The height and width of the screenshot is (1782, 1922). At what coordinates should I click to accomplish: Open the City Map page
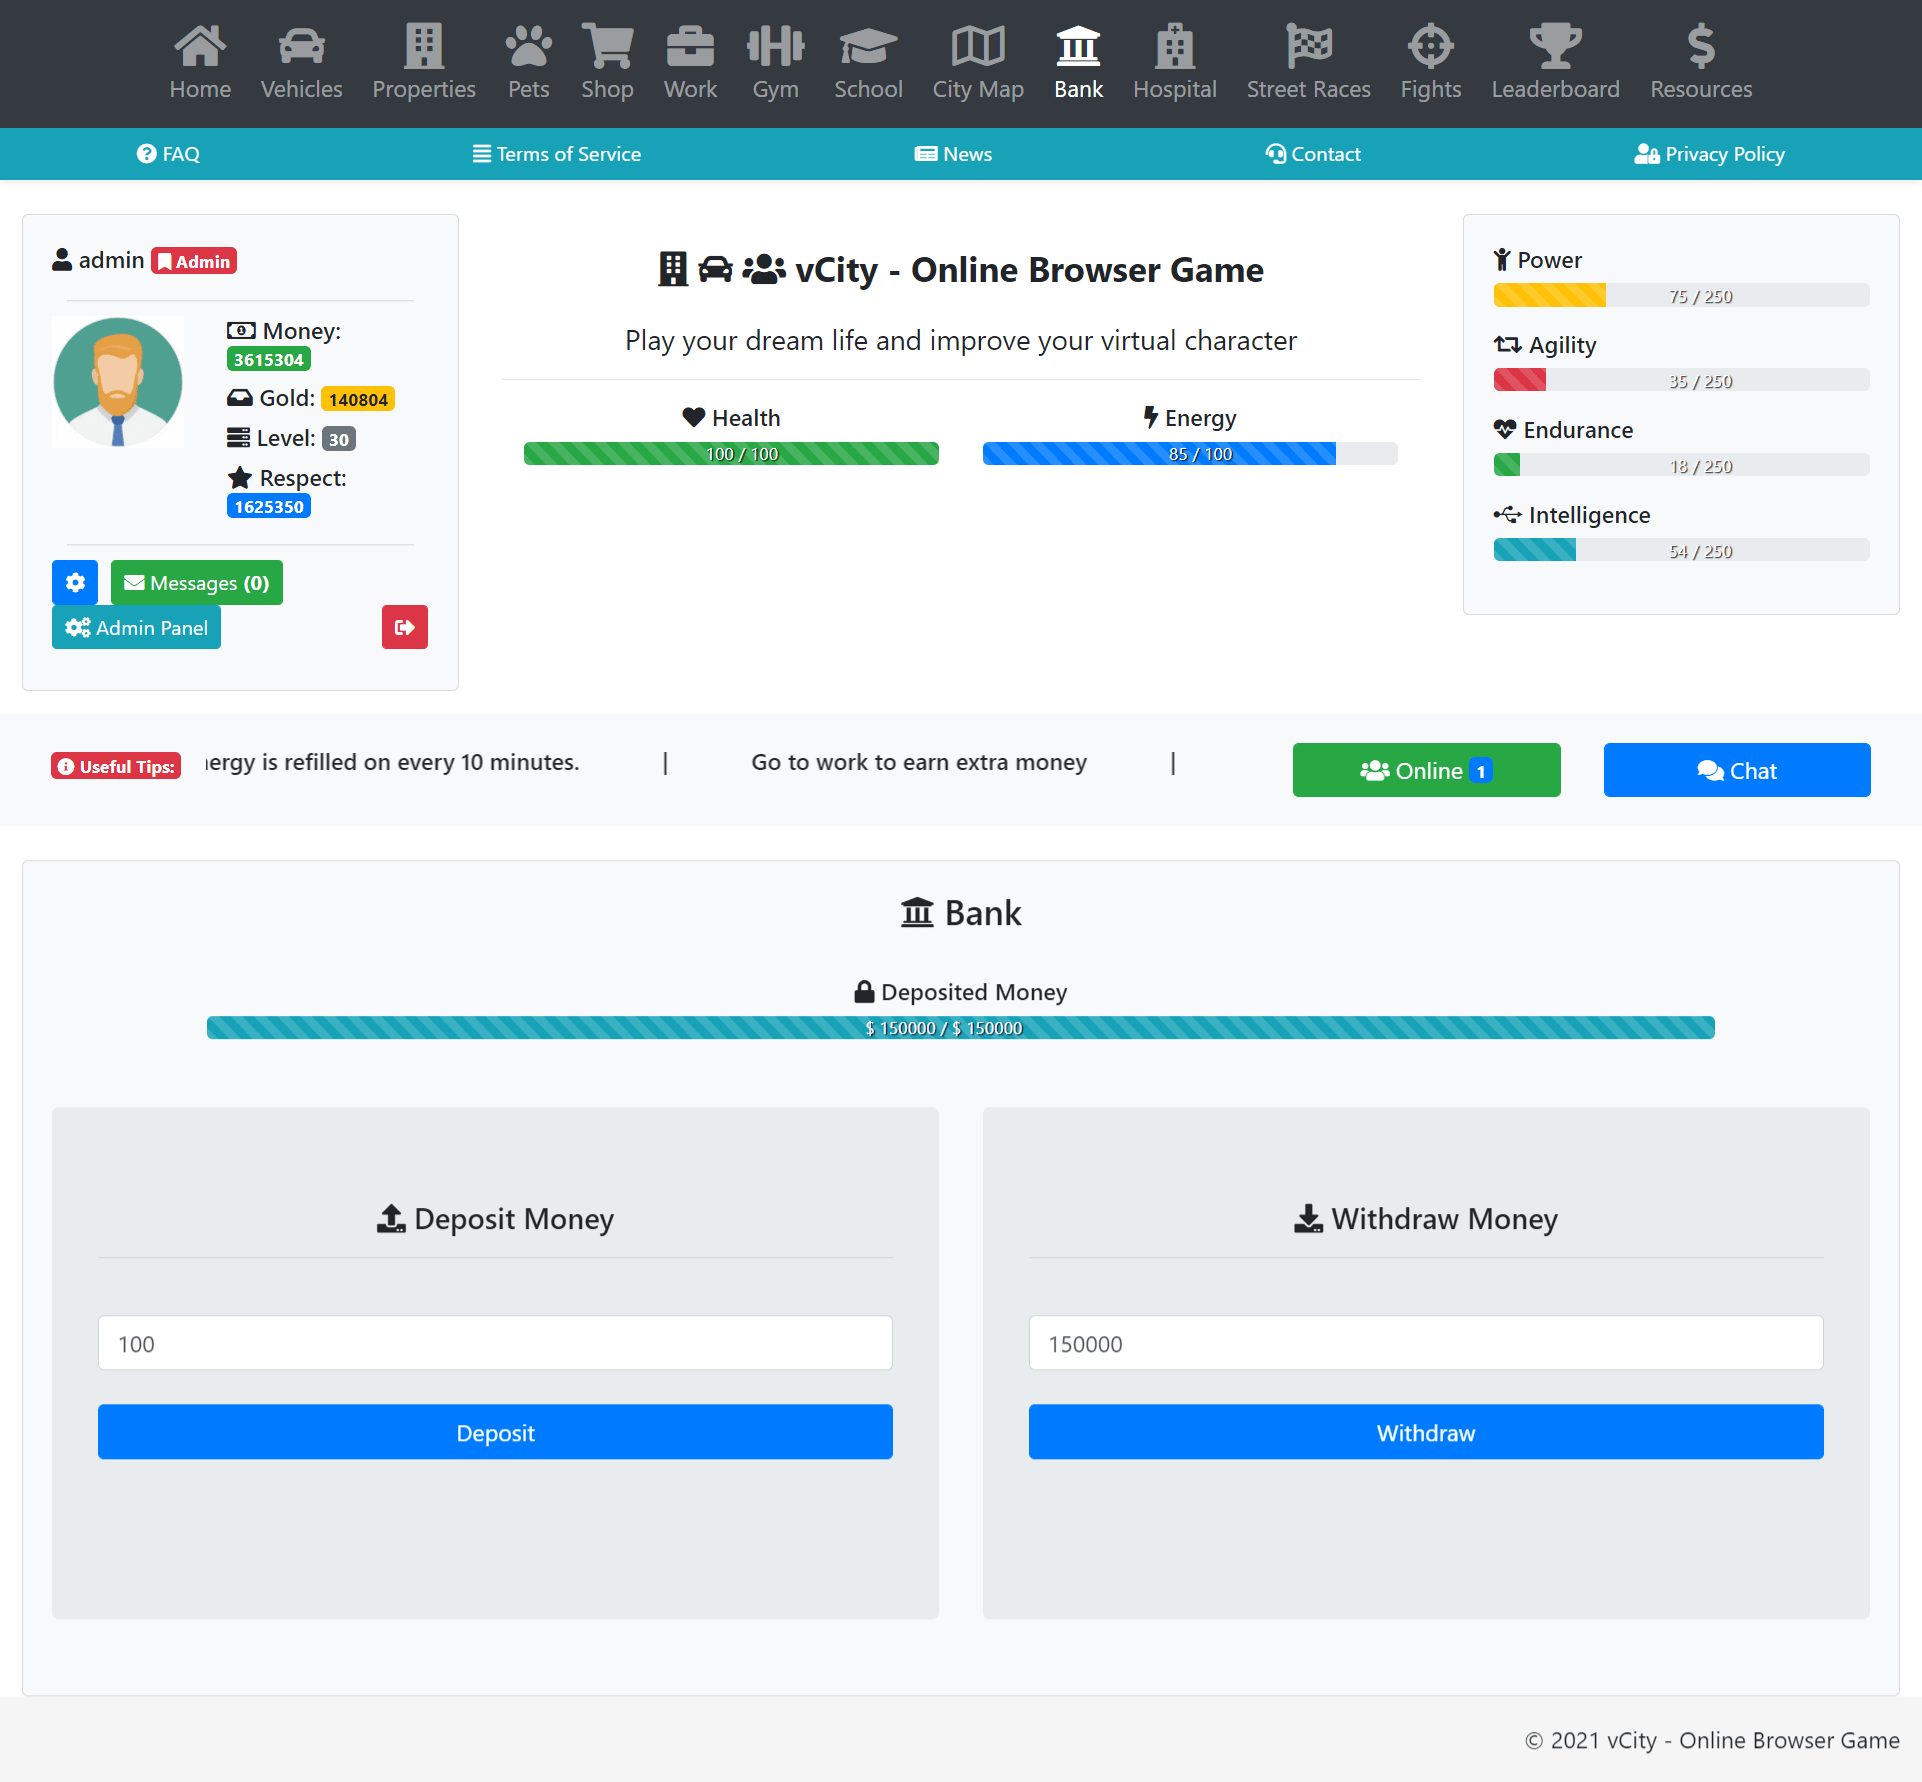977,63
